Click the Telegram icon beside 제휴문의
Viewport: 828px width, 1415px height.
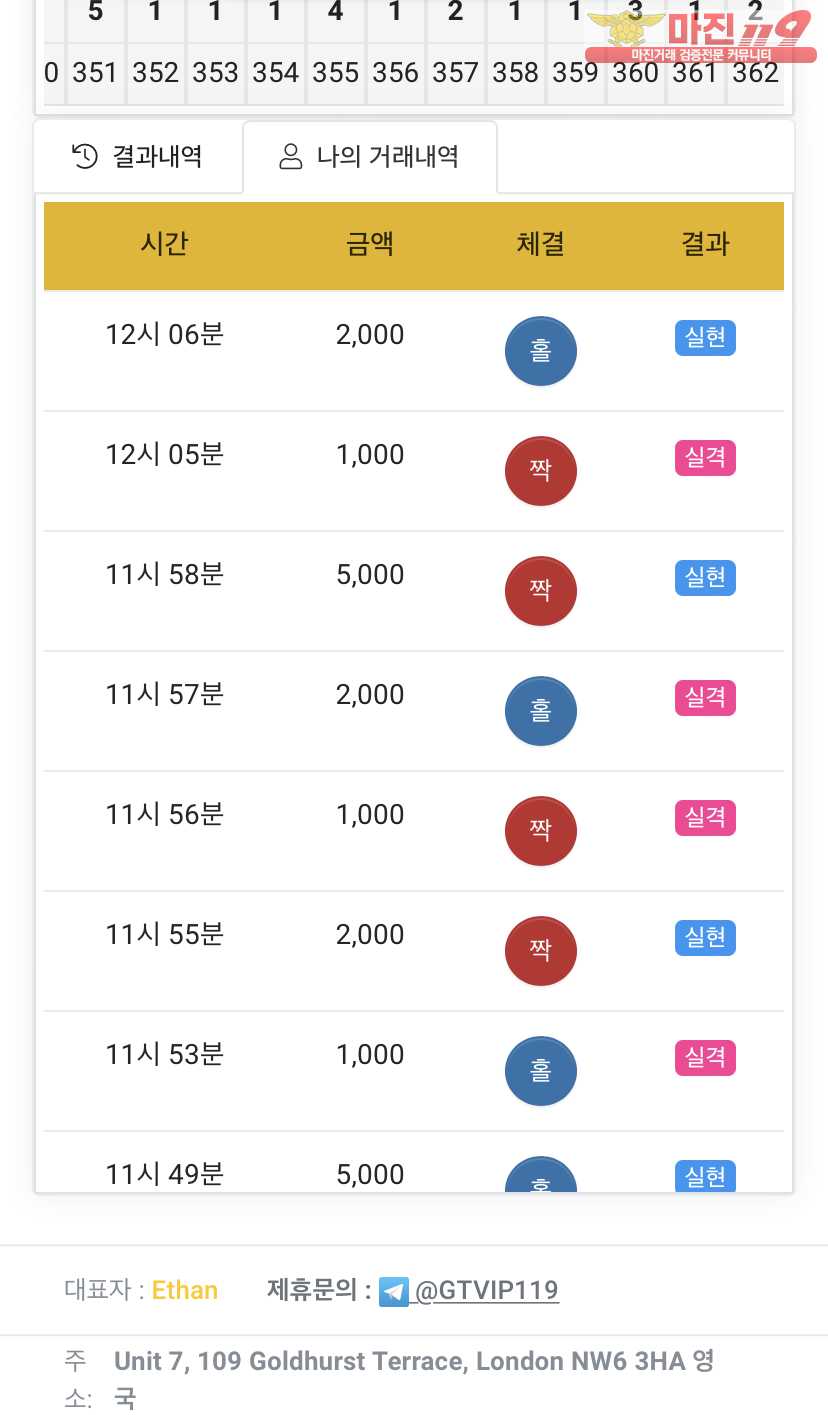click(x=393, y=1291)
